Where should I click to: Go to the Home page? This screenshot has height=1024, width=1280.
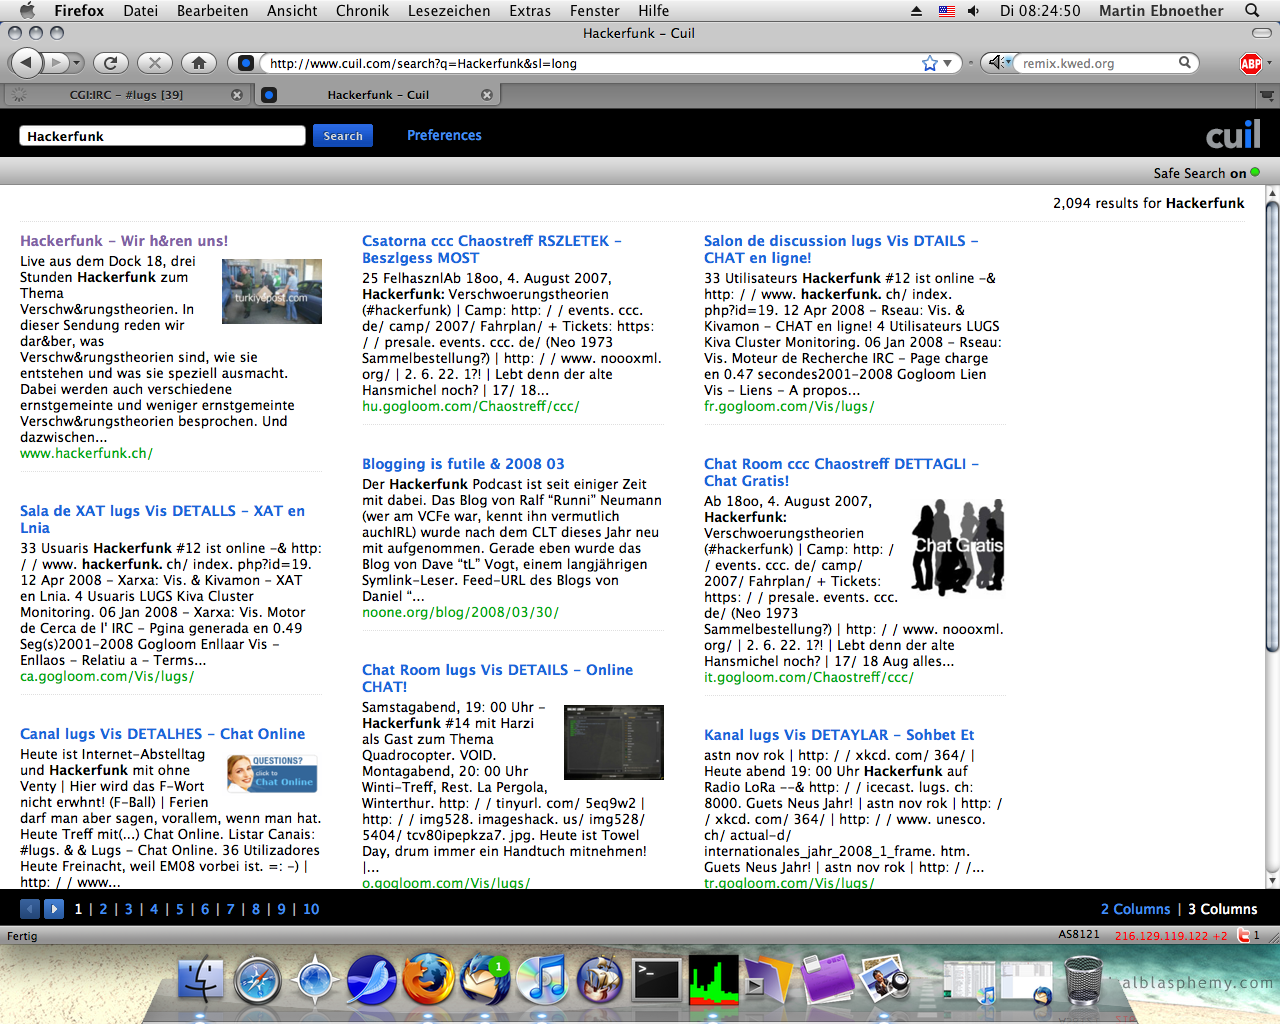tap(199, 63)
